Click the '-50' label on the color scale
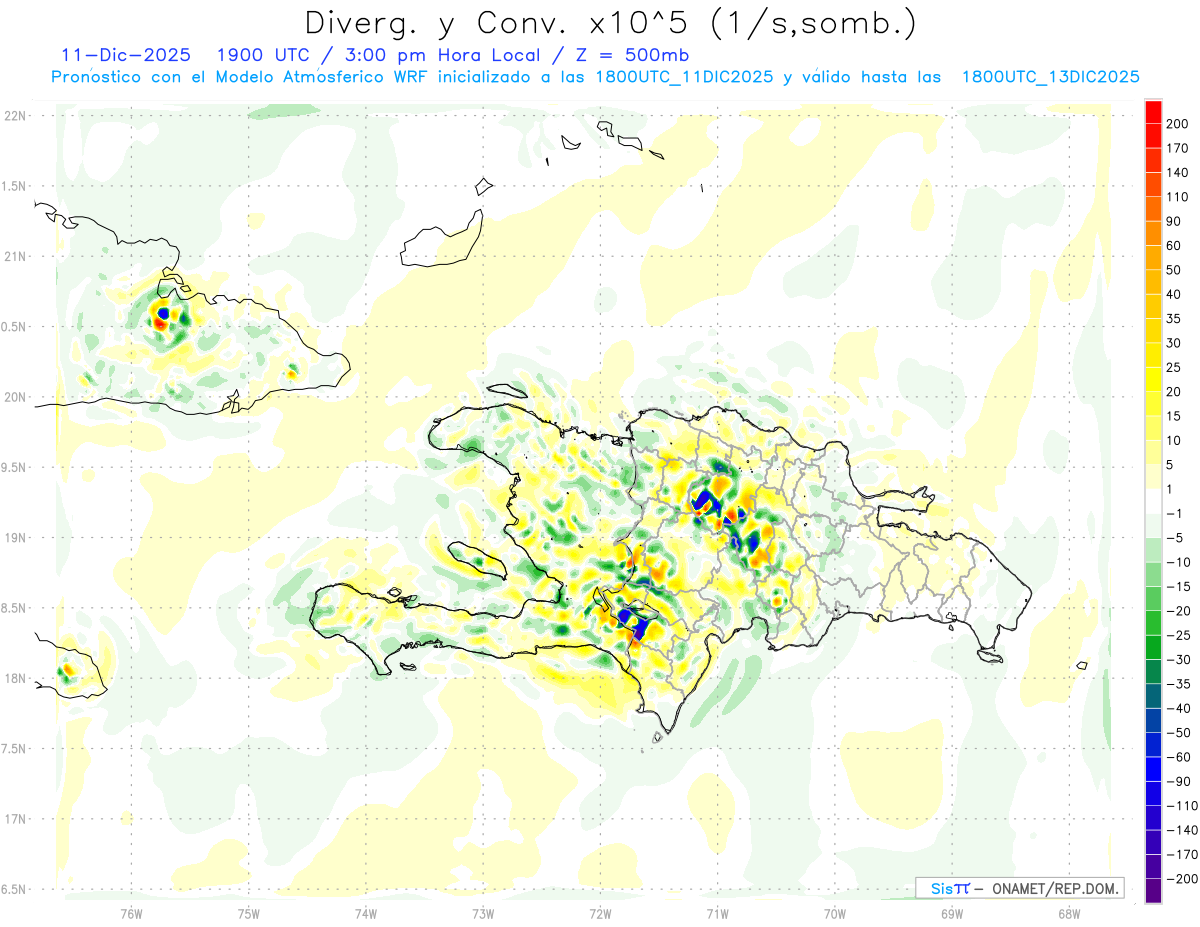Screen dimensions: 1200x927 point(1178,732)
